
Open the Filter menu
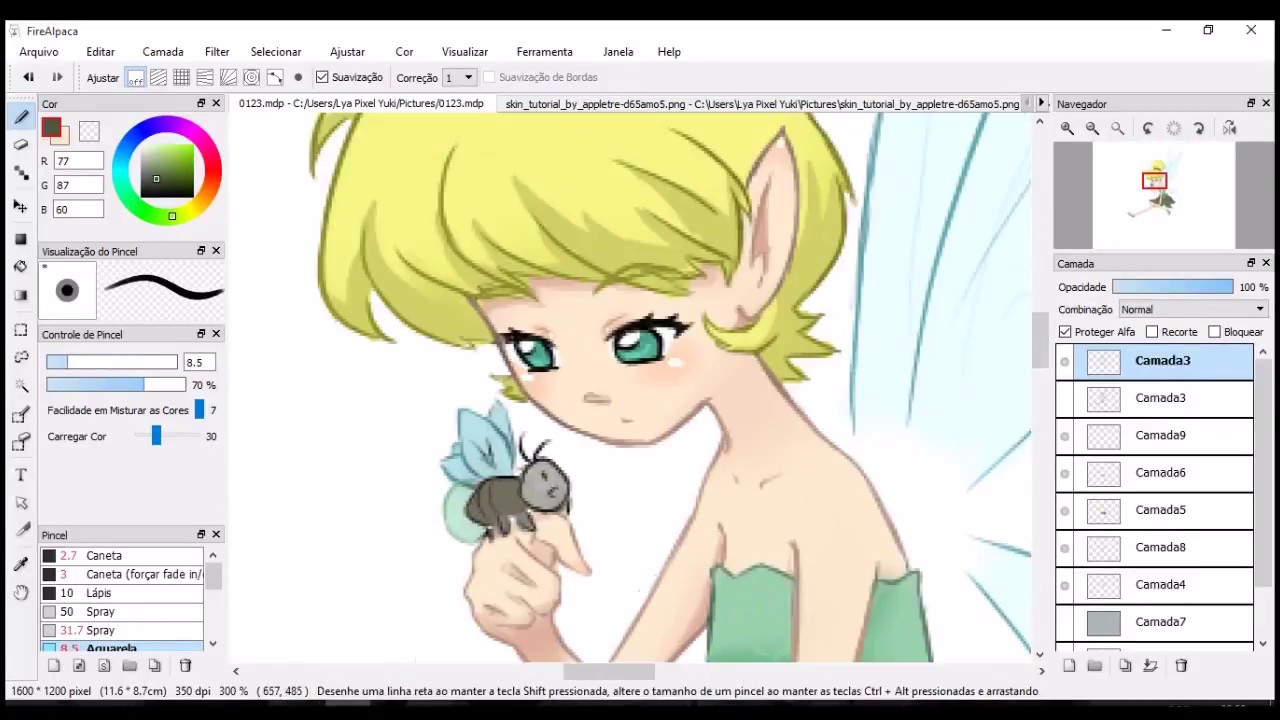217,52
